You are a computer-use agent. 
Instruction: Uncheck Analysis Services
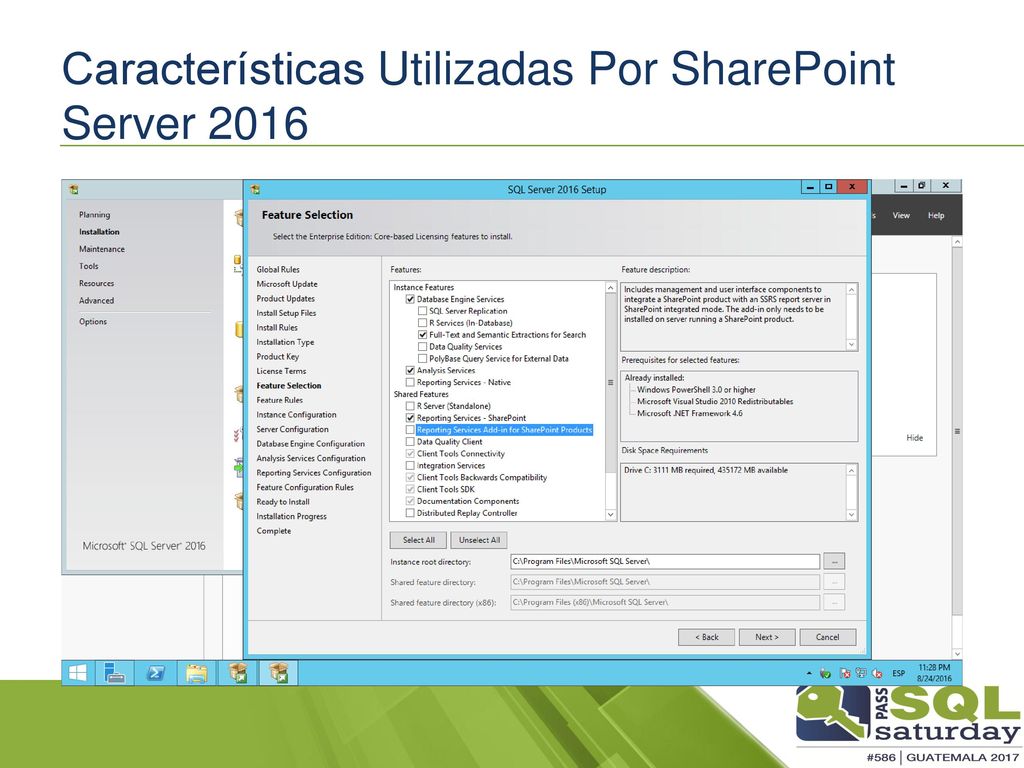pos(410,370)
